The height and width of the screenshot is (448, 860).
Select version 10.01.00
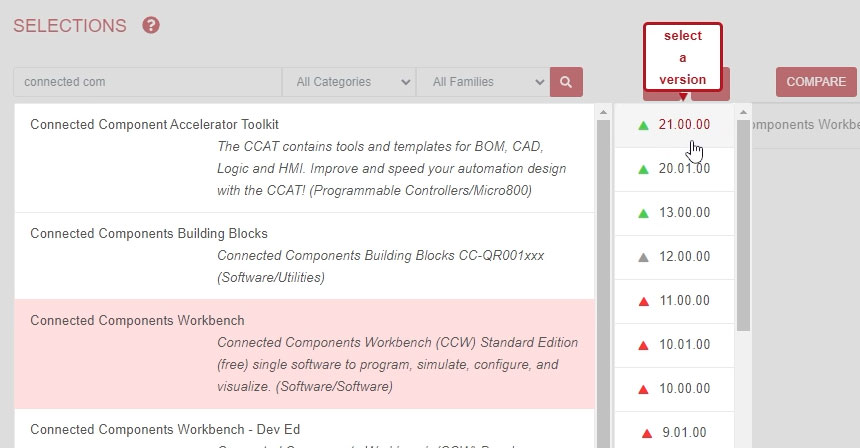674,344
